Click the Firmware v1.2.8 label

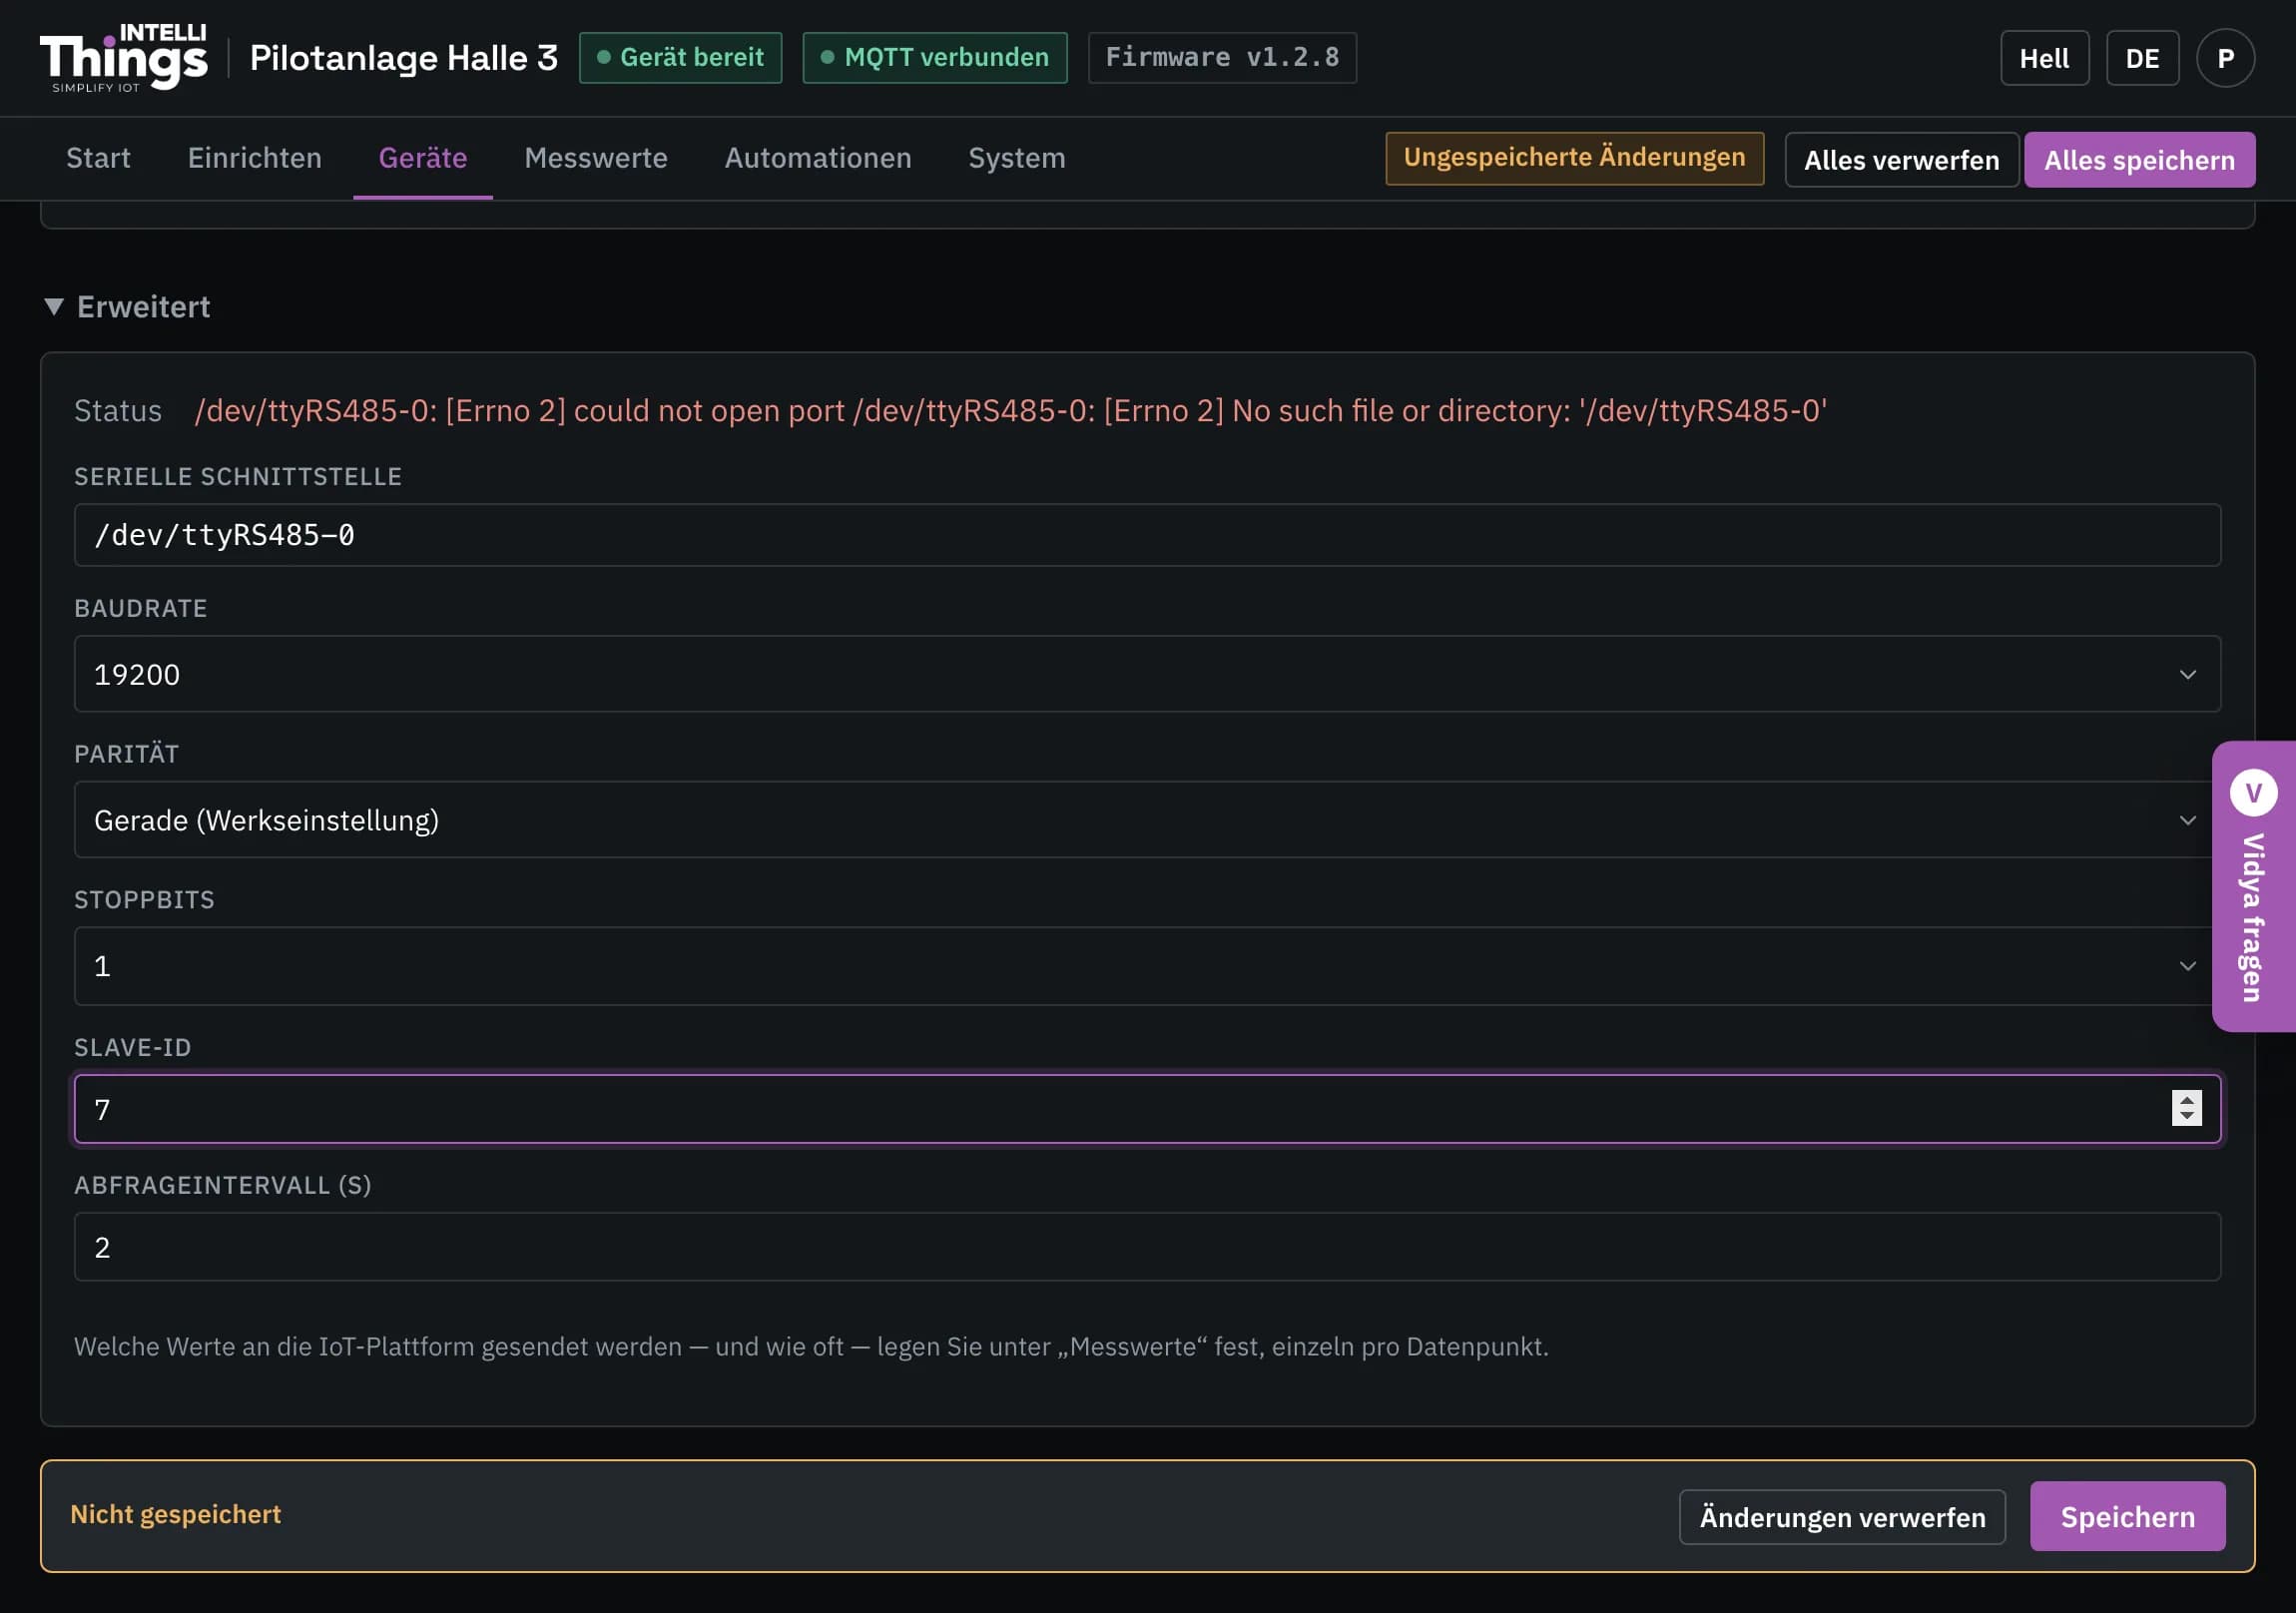click(x=1222, y=58)
